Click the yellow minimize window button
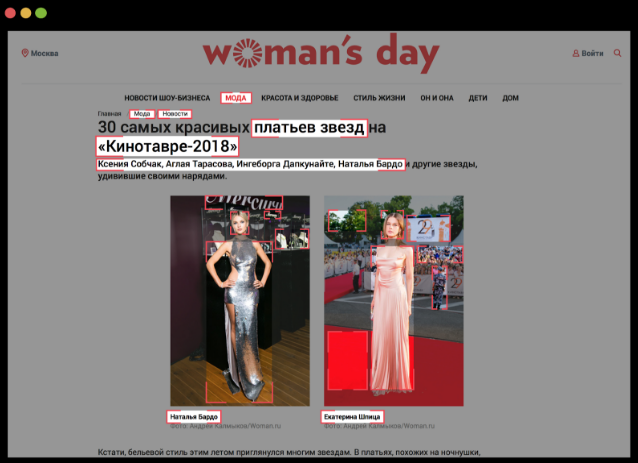This screenshot has height=463, width=638. pos(27,14)
